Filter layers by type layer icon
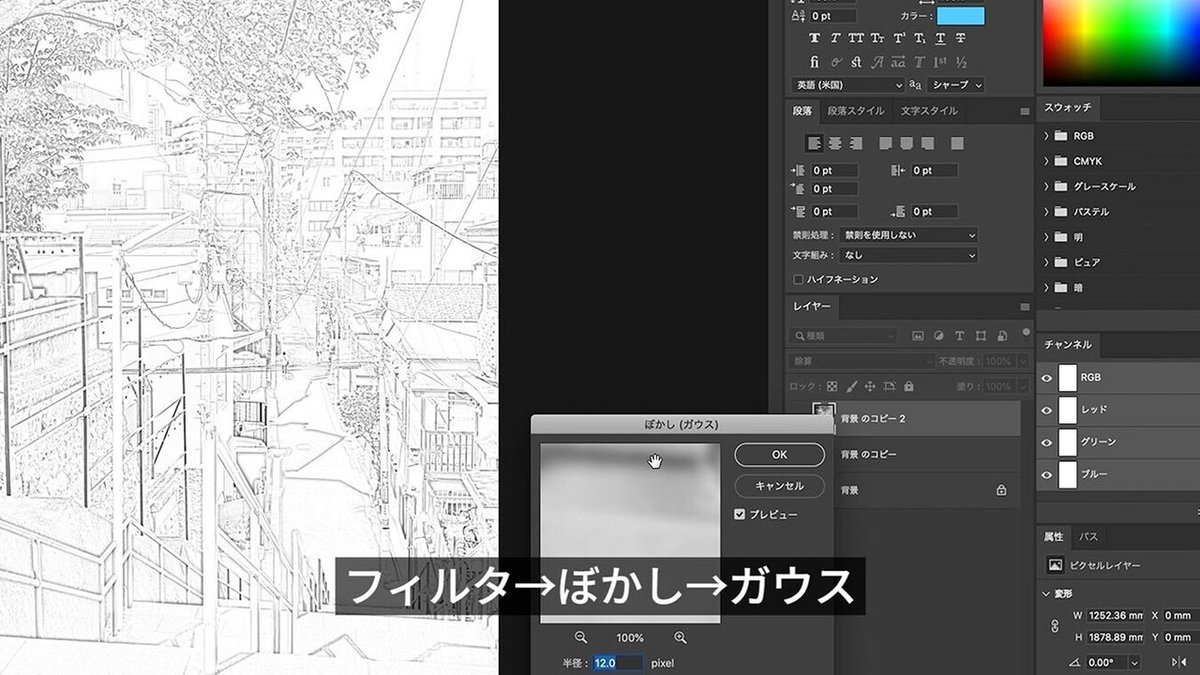 [x=960, y=335]
